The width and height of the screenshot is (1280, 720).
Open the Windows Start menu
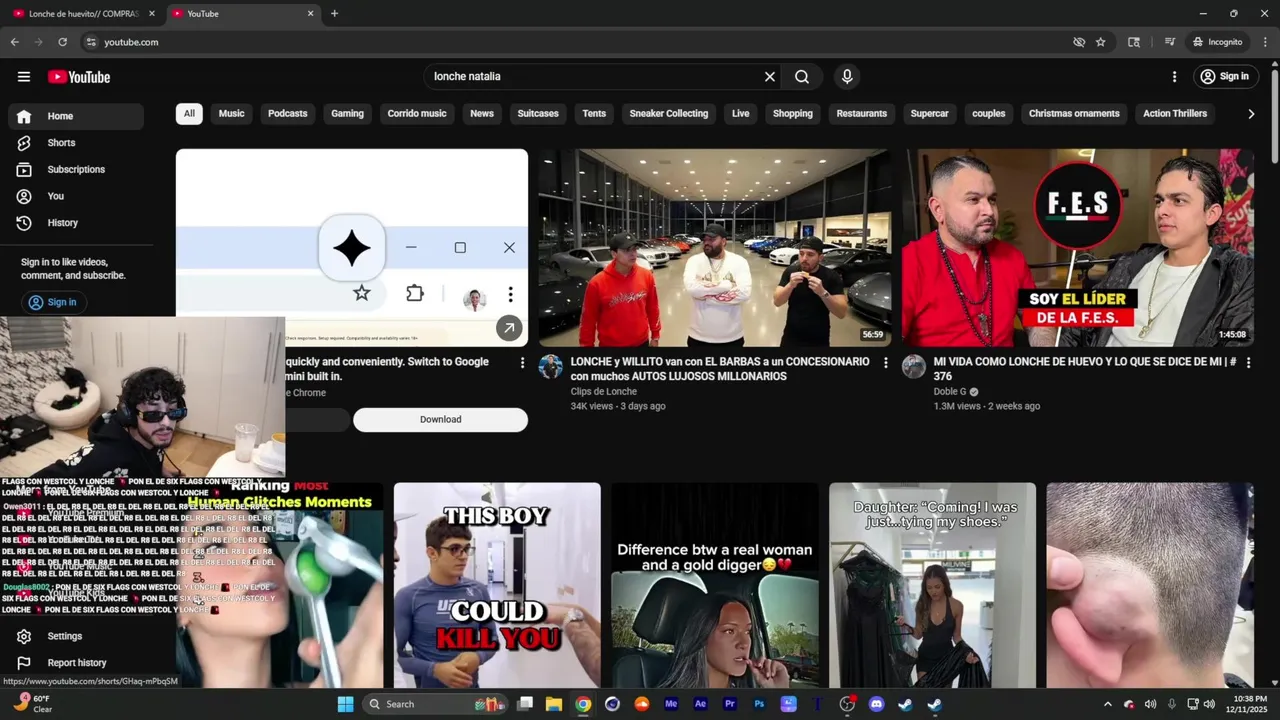point(345,704)
